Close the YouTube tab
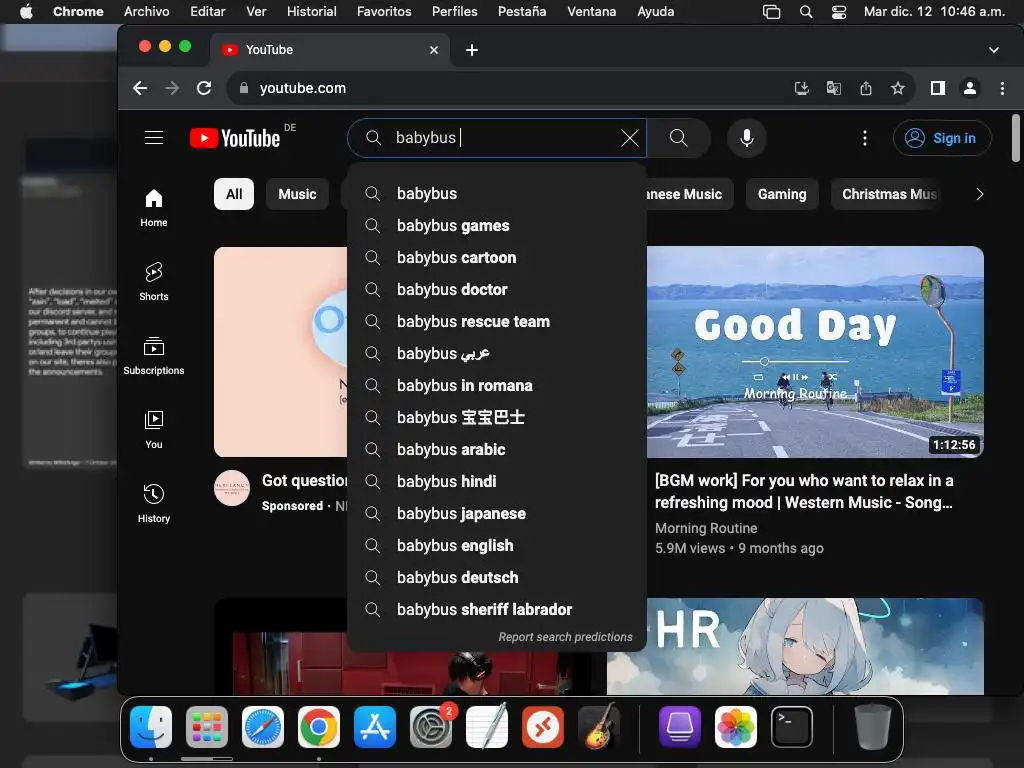Image resolution: width=1024 pixels, height=768 pixels. point(434,50)
